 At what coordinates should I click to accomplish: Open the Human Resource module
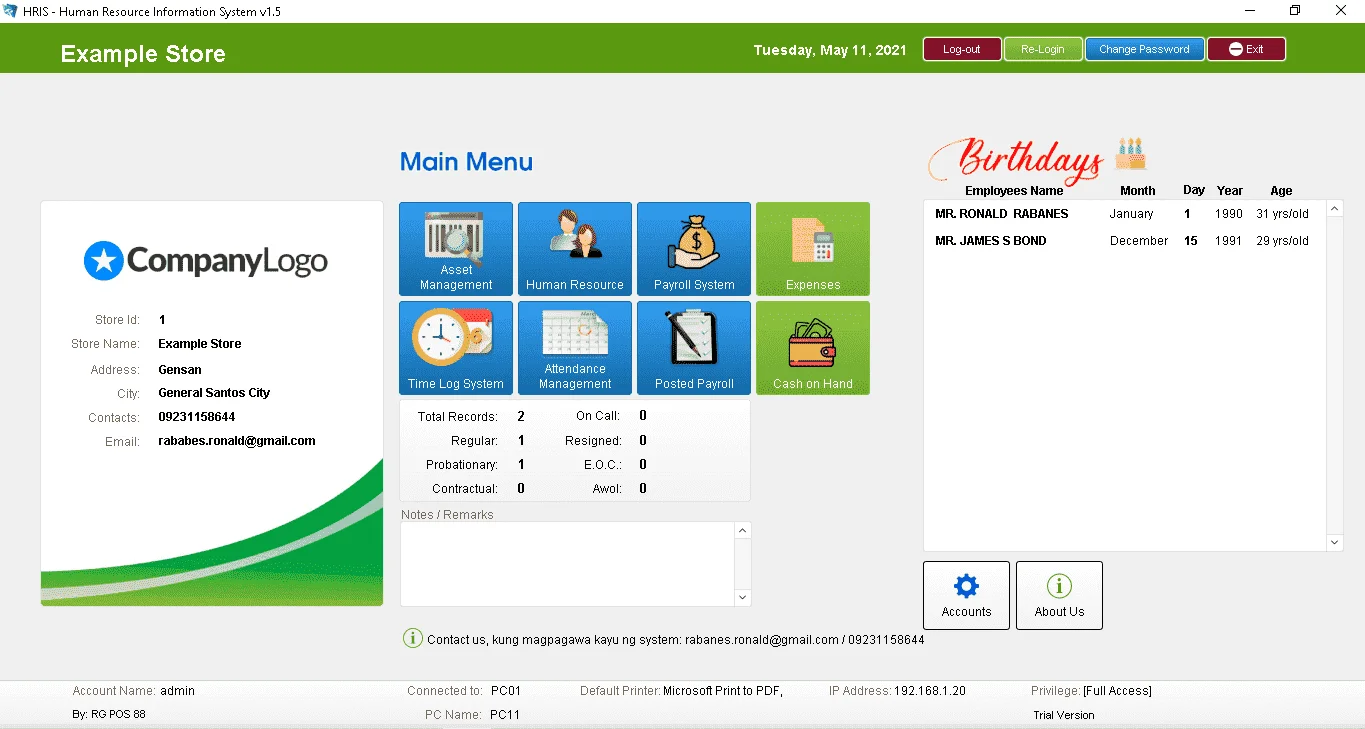point(575,249)
